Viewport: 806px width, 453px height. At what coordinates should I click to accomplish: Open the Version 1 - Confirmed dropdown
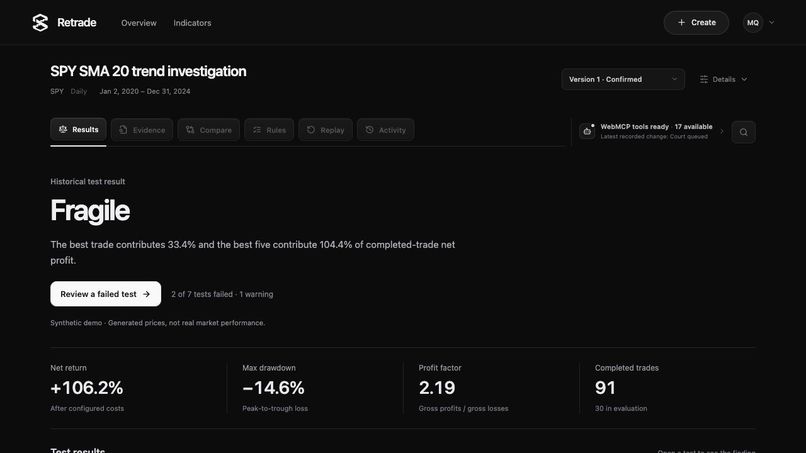(x=622, y=79)
